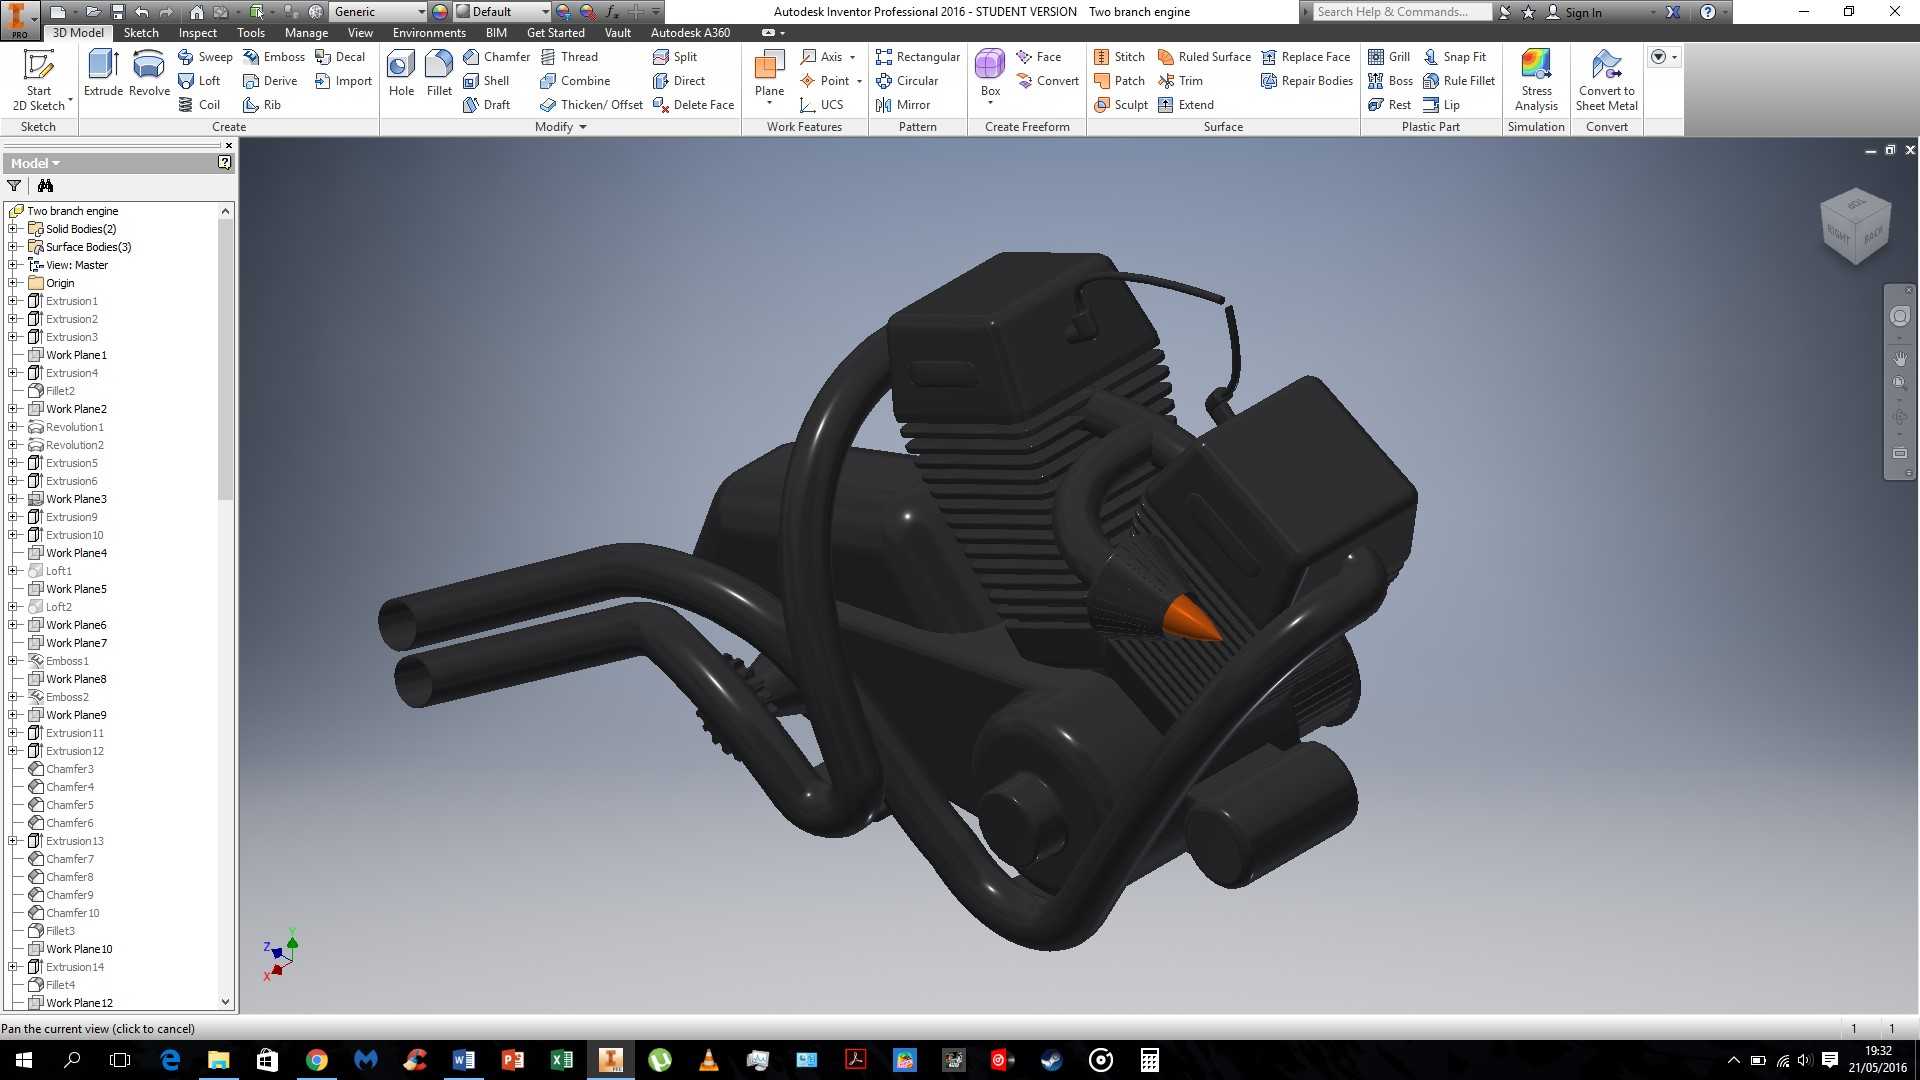The image size is (1920, 1080).
Task: Select Extrusion5 in the model tree
Action: pyautogui.click(x=71, y=463)
